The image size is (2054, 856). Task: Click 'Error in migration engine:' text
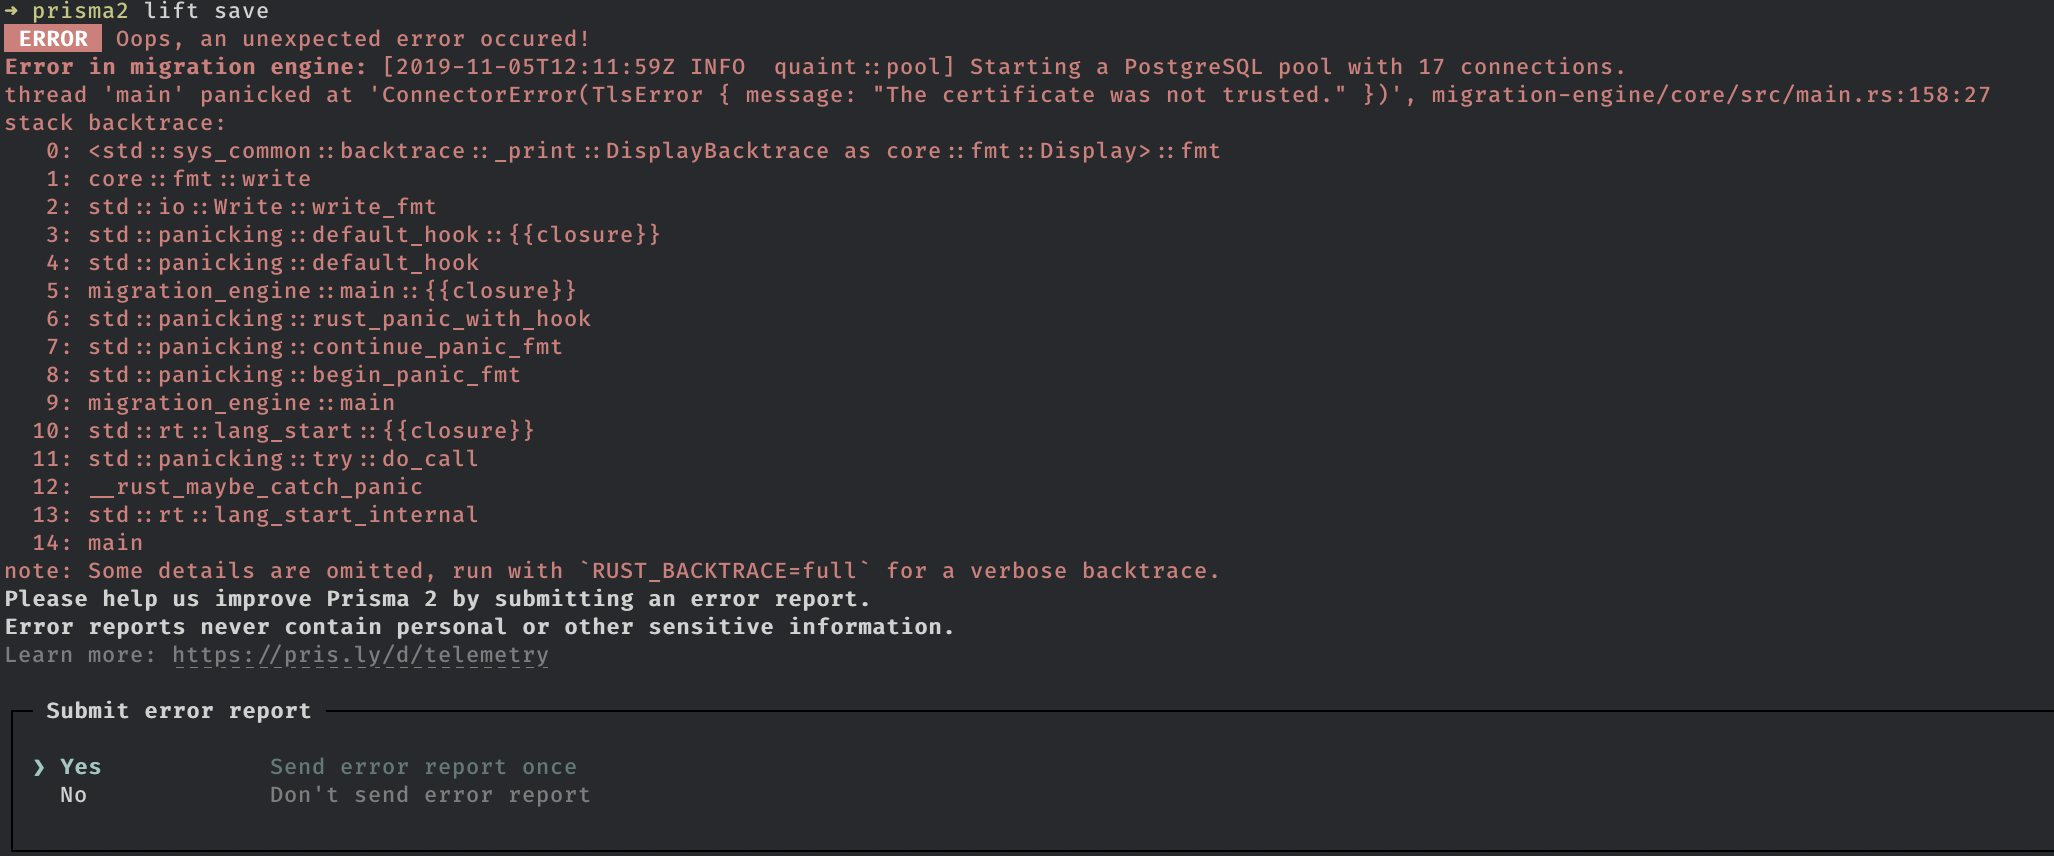coord(186,67)
